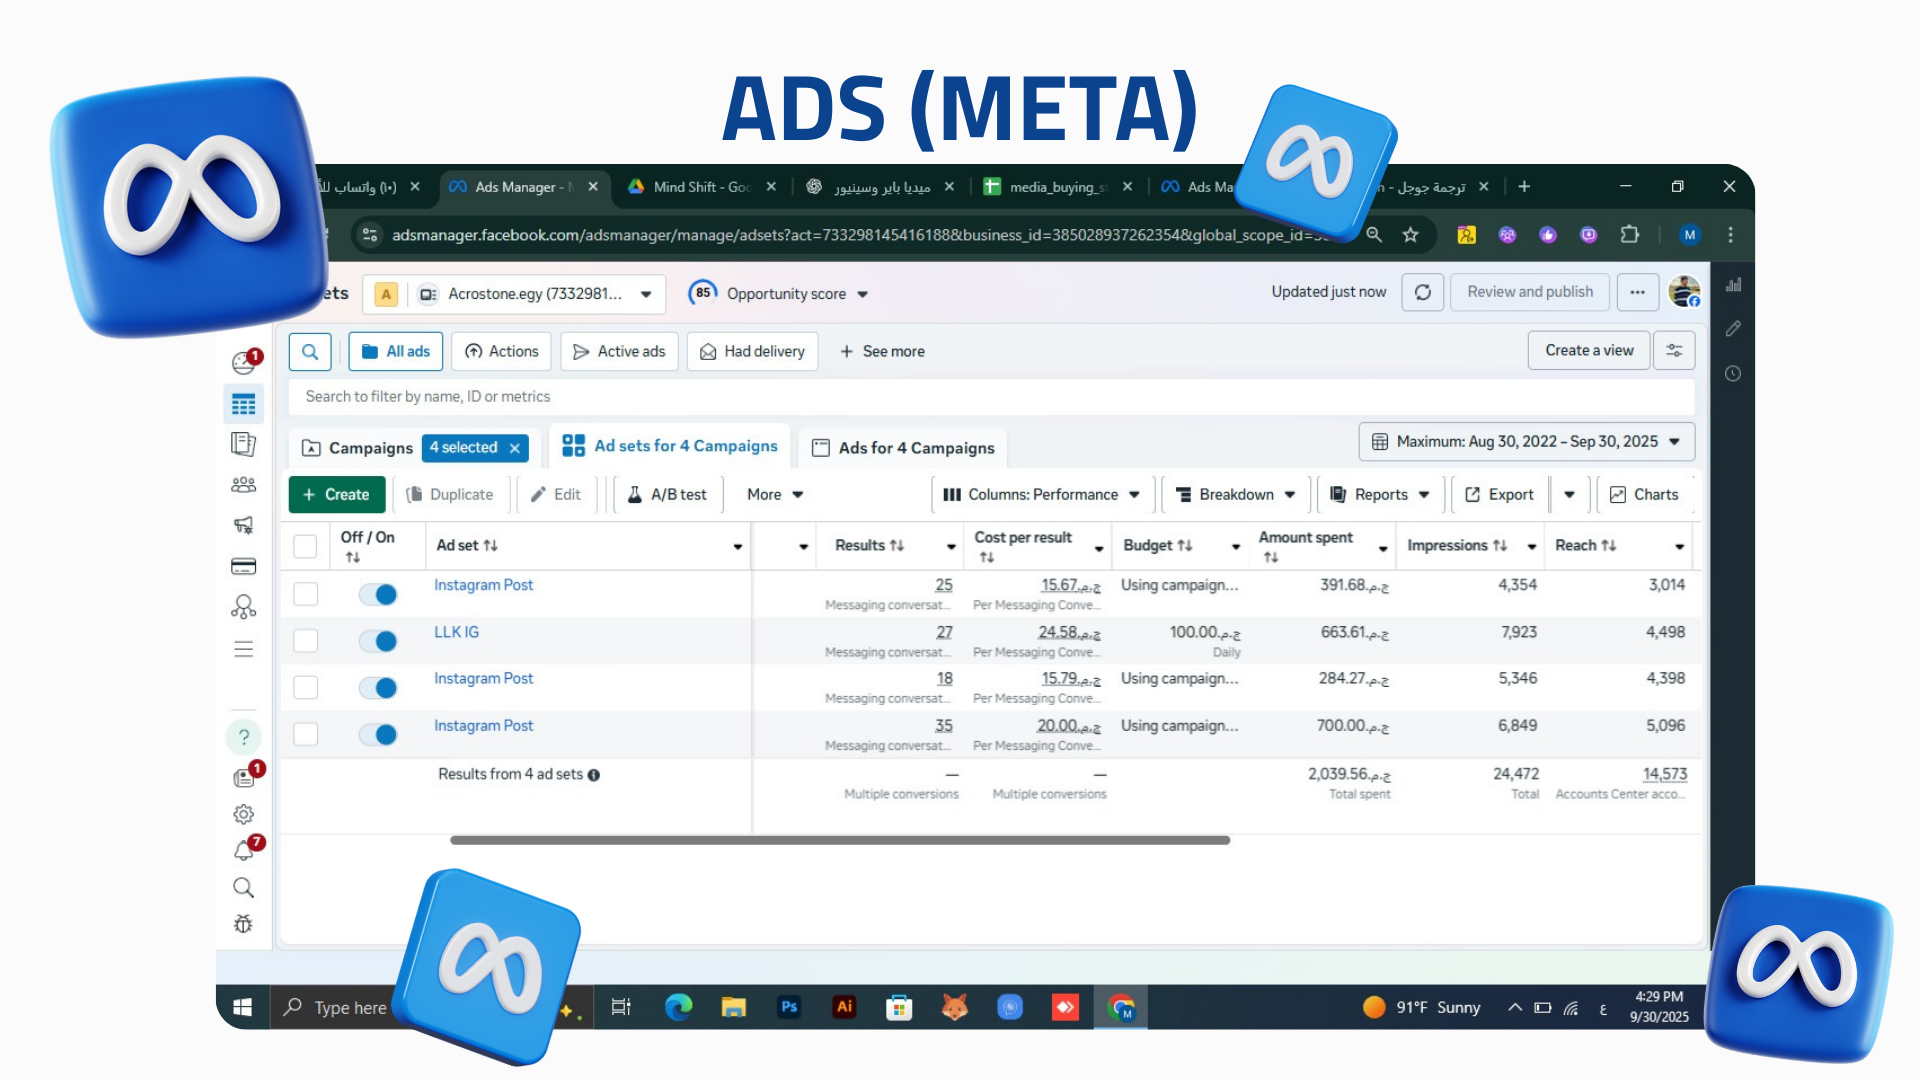Viewport: 1920px width, 1080px height.
Task: Open the Breakdown dropdown menu
Action: pos(1236,494)
